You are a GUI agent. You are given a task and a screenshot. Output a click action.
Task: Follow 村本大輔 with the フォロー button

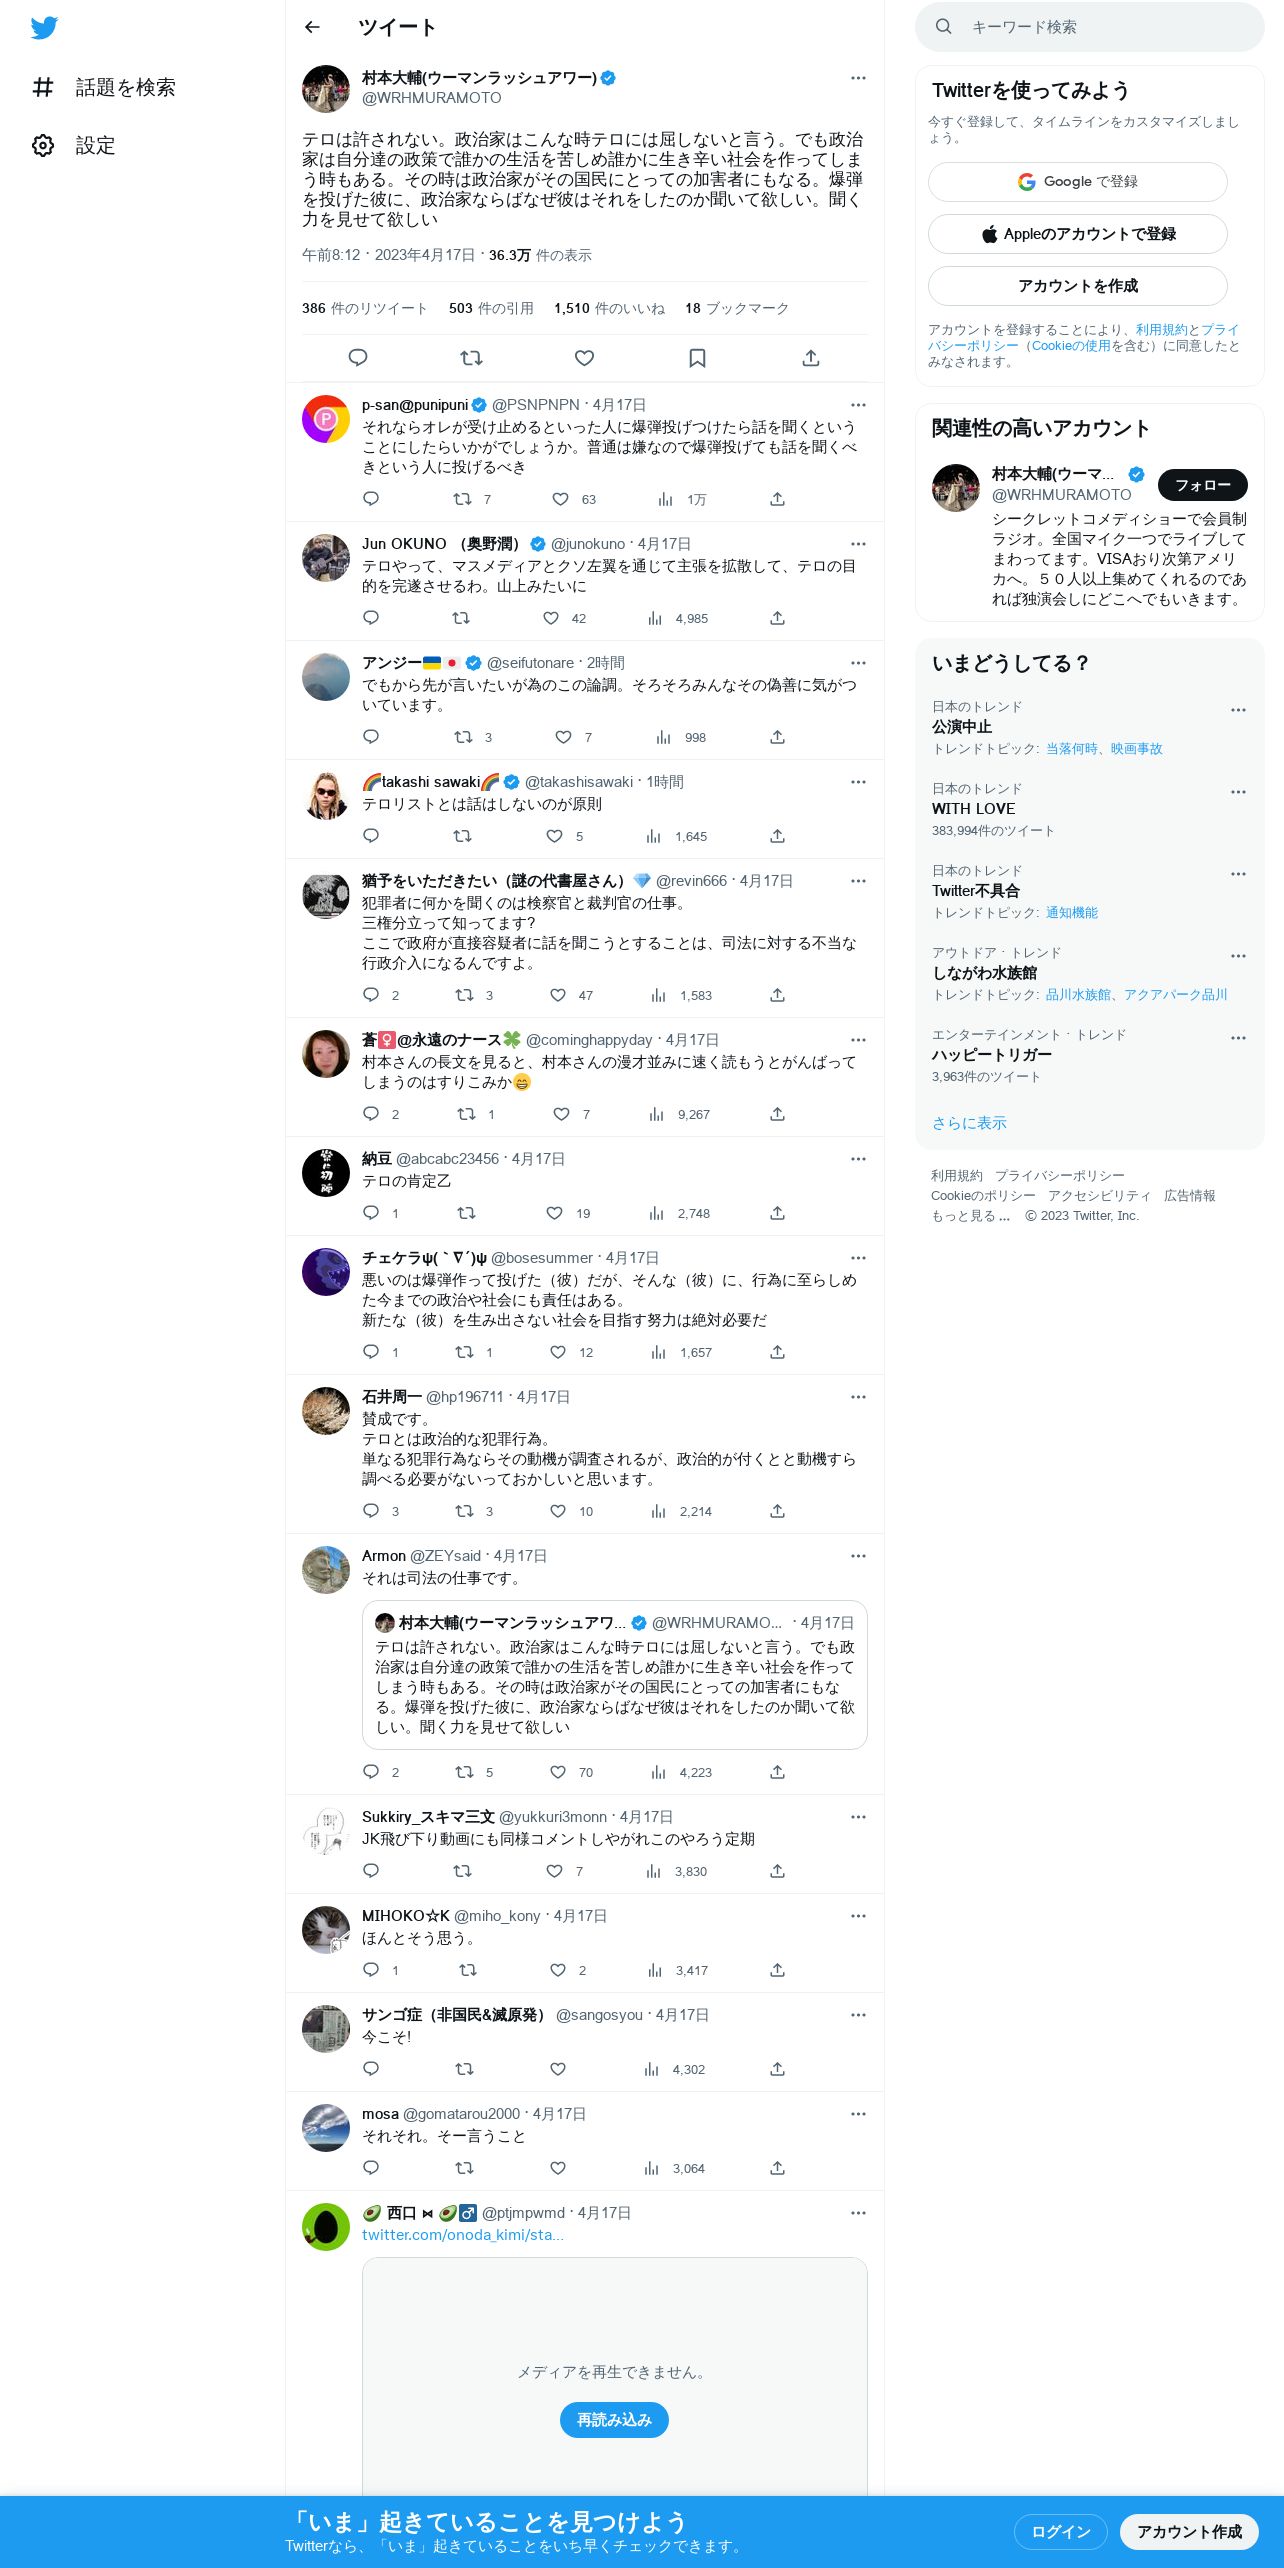point(1202,485)
